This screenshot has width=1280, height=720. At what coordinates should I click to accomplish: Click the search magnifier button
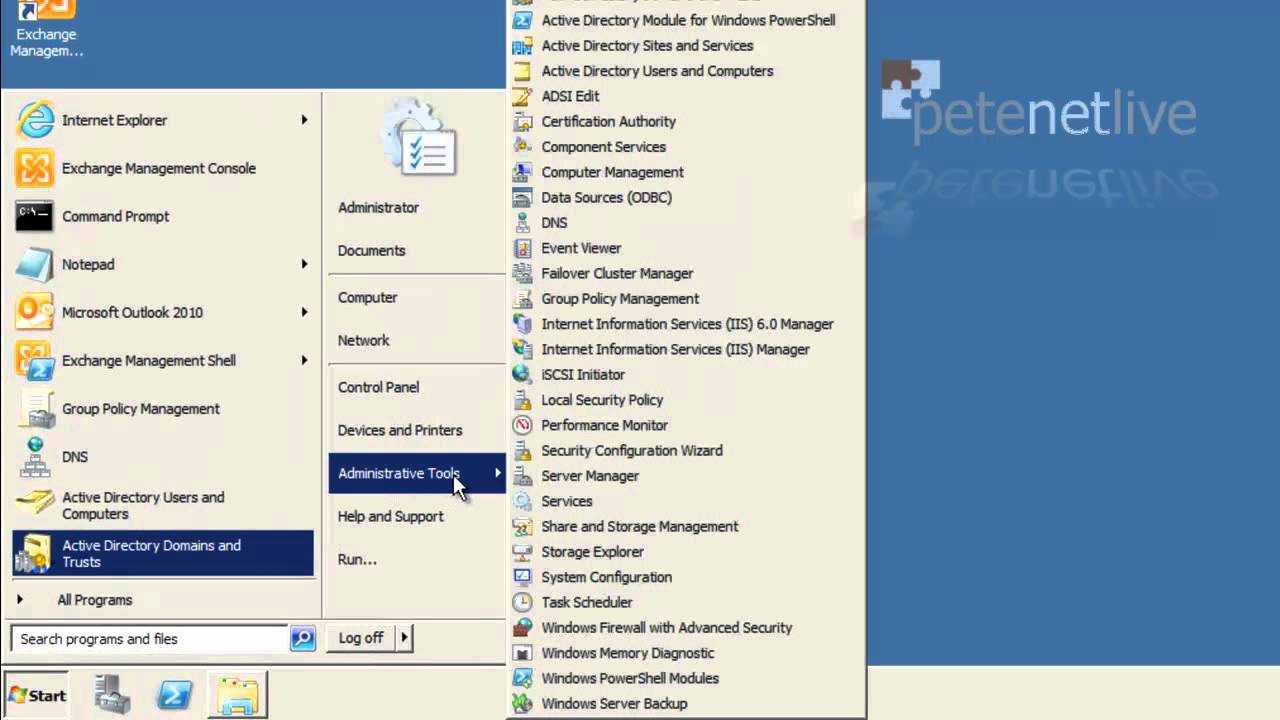[303, 638]
